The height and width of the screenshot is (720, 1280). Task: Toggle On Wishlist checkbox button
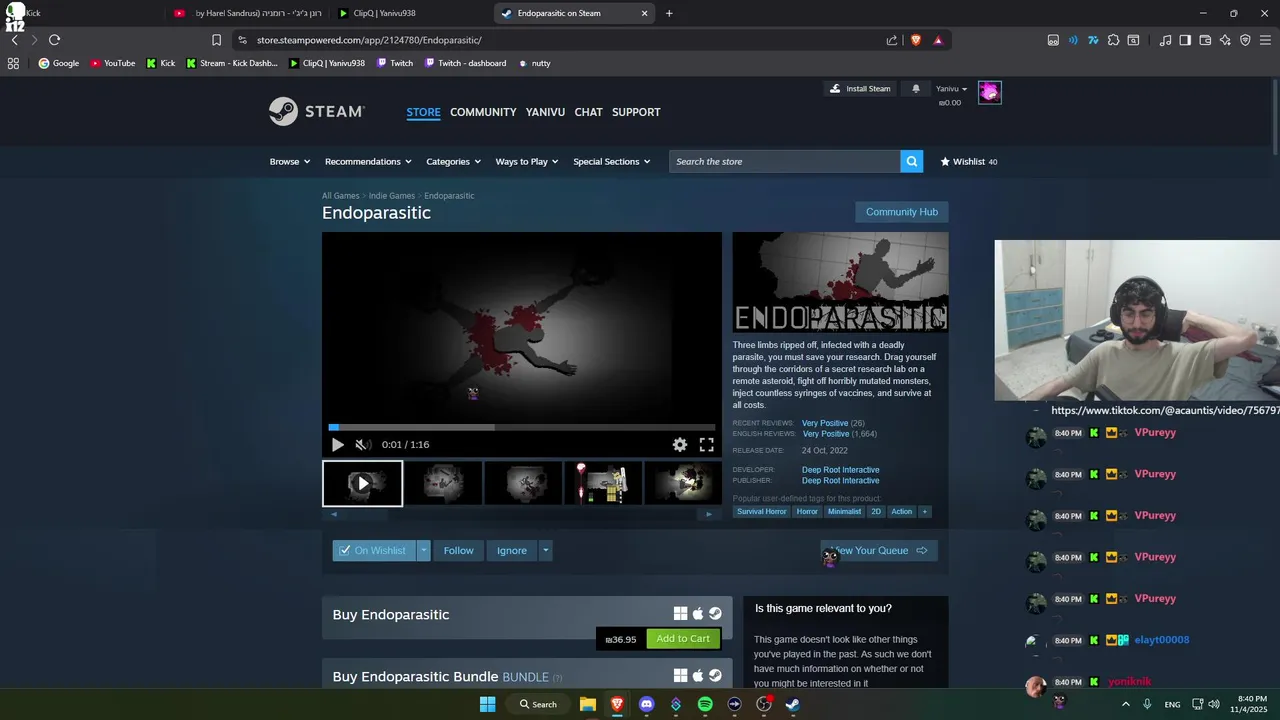[x=374, y=550]
